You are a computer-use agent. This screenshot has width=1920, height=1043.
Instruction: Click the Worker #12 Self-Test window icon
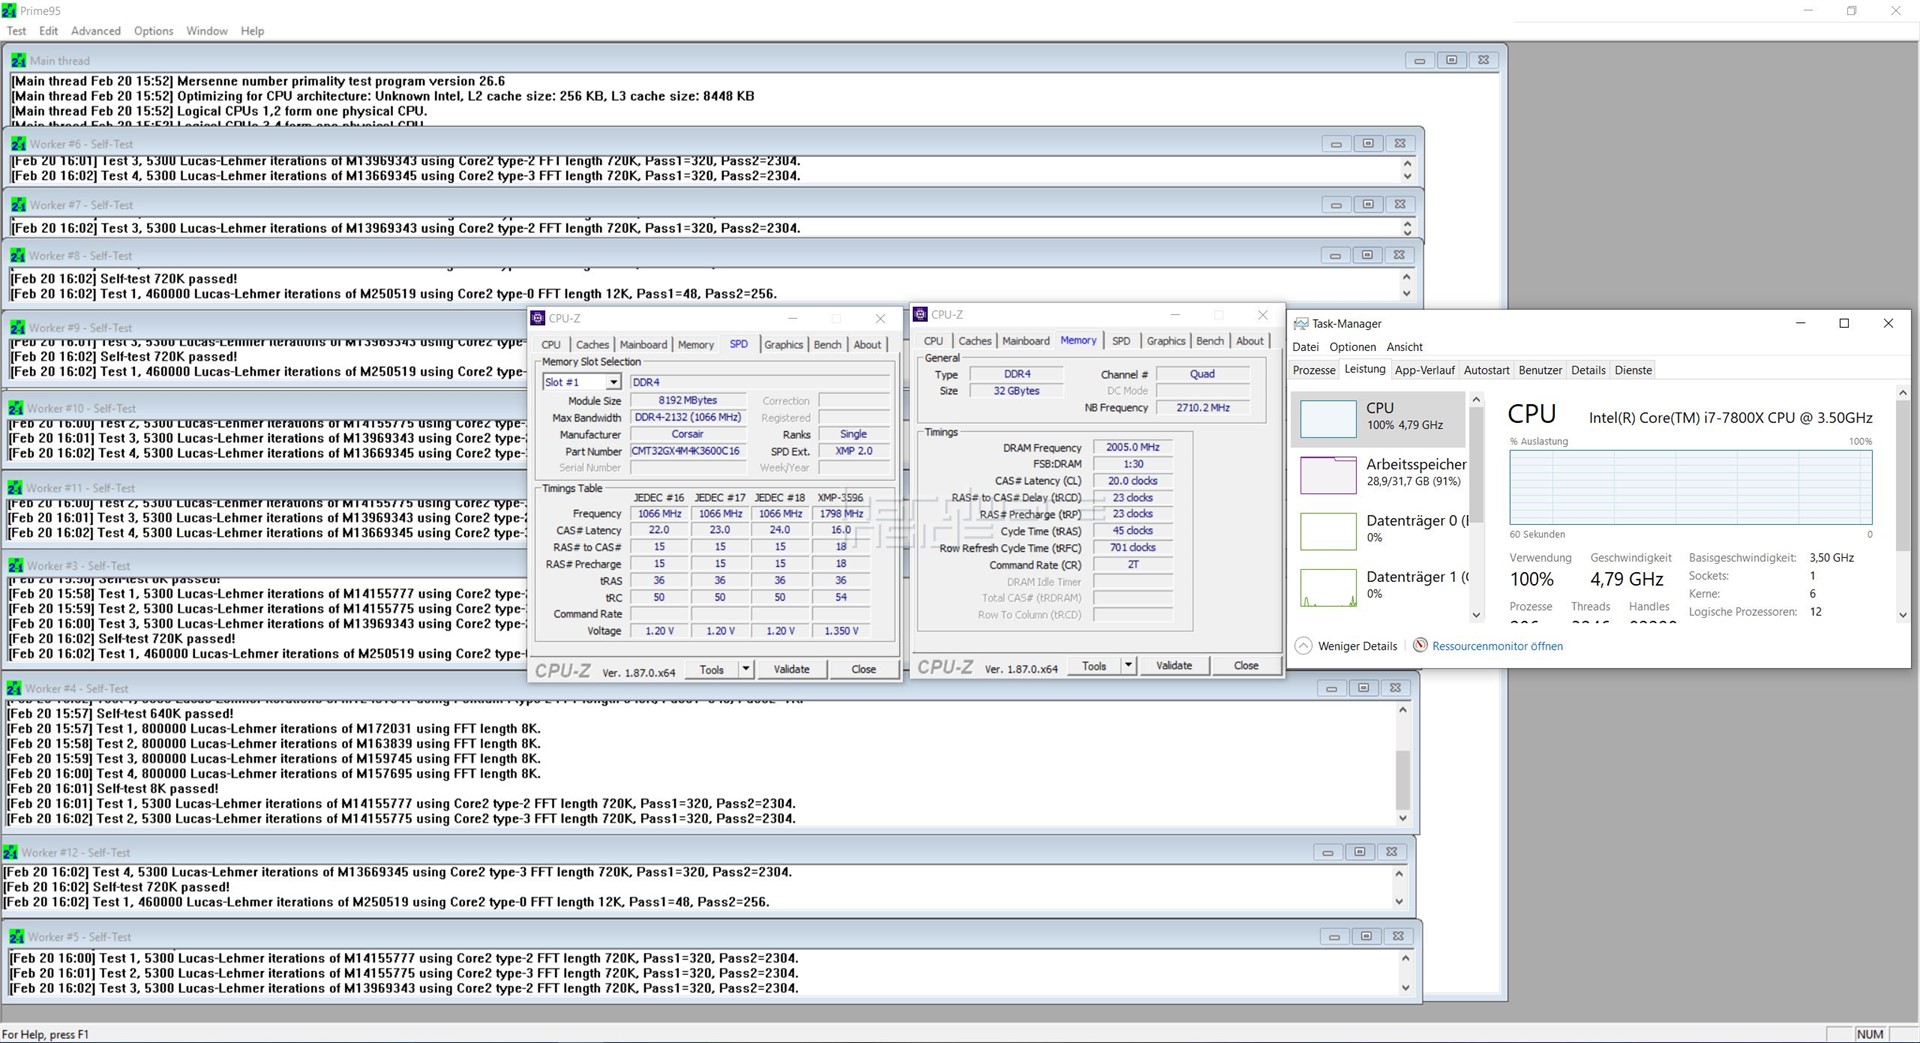tap(10, 852)
